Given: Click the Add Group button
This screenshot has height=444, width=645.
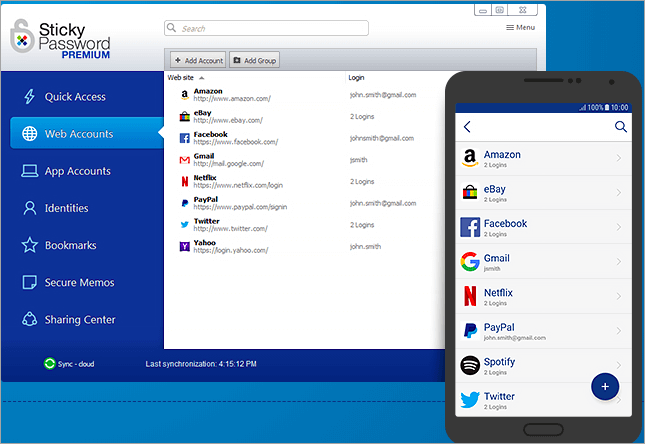Looking at the screenshot, I should (254, 60).
